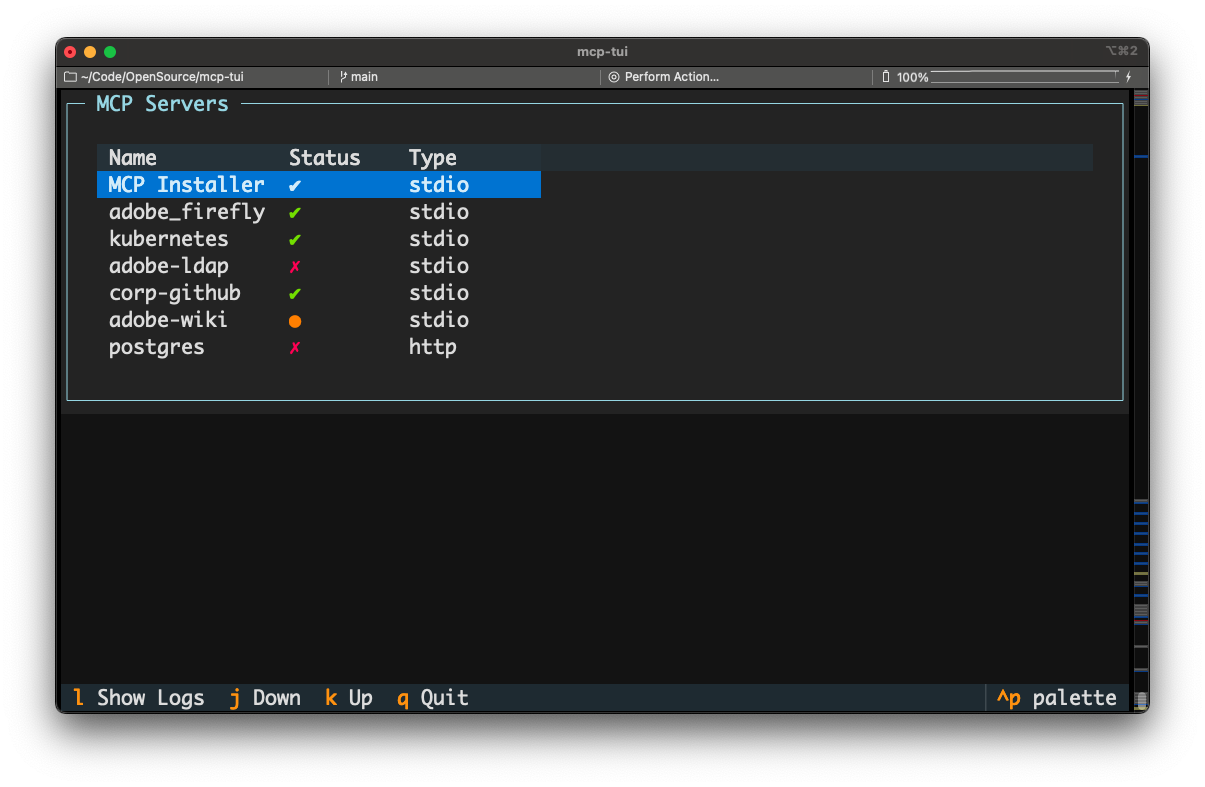Click the failed status X for postgres
1205x787 pixels.
[295, 347]
